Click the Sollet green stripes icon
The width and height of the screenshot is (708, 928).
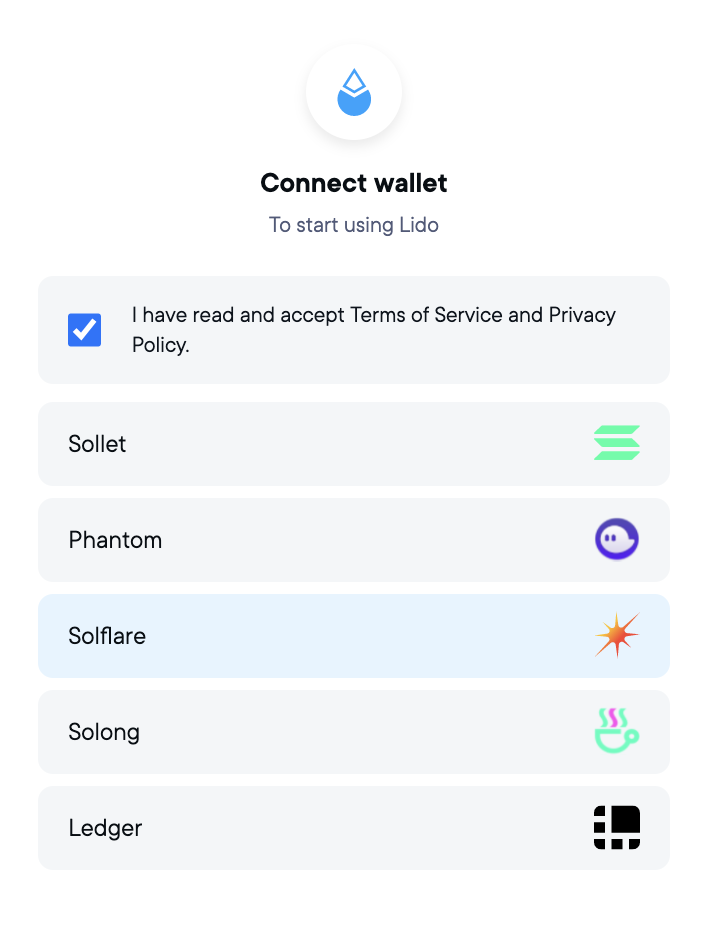click(617, 443)
